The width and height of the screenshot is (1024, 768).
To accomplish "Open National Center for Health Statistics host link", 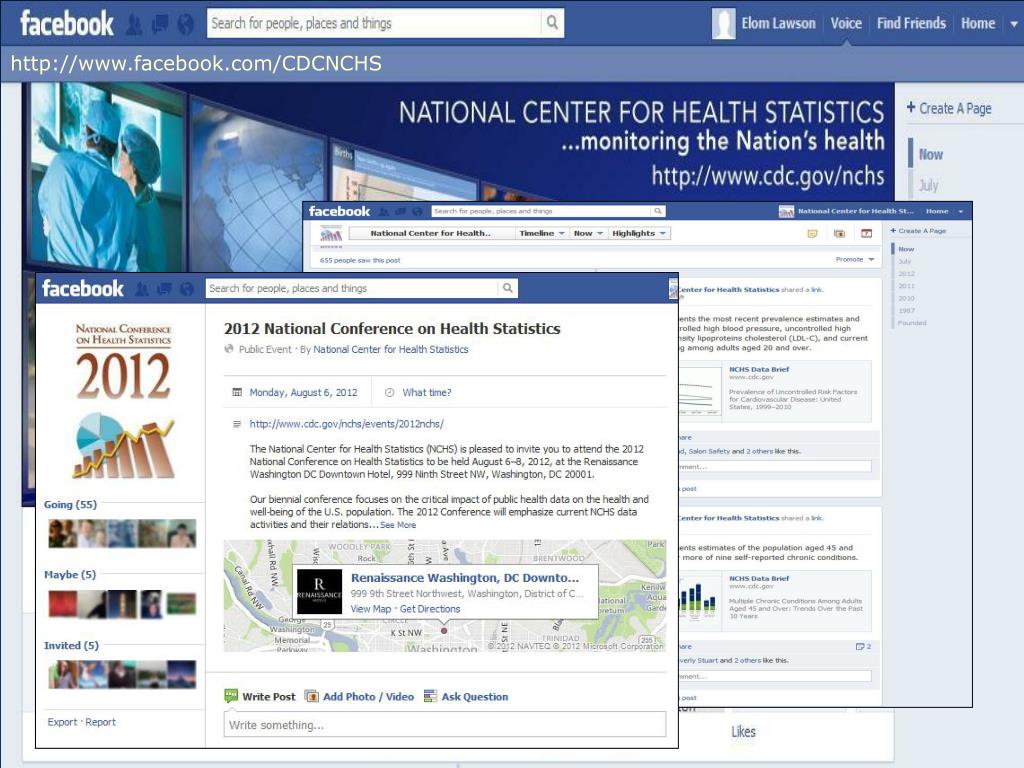I will 391,349.
